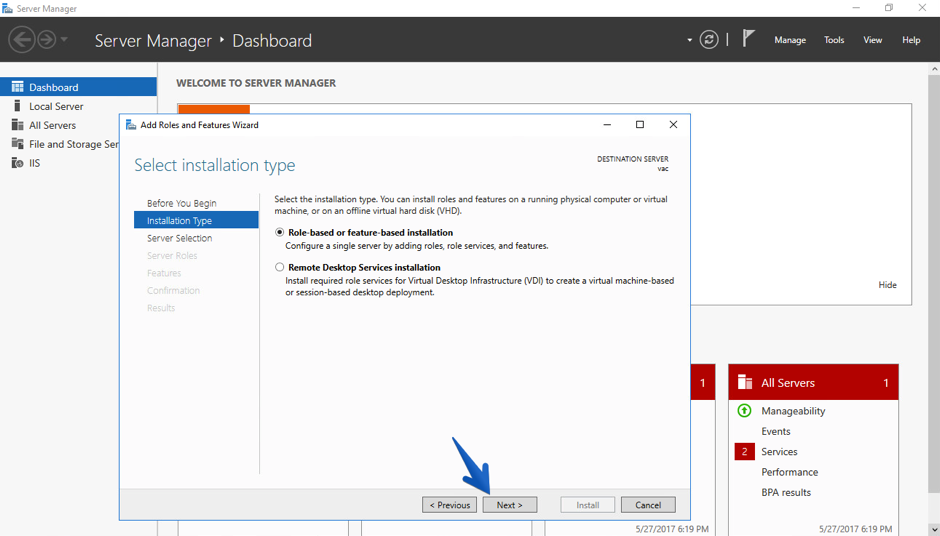Image resolution: width=940 pixels, height=536 pixels.
Task: Go to Server Selection wizard step
Action: point(179,238)
